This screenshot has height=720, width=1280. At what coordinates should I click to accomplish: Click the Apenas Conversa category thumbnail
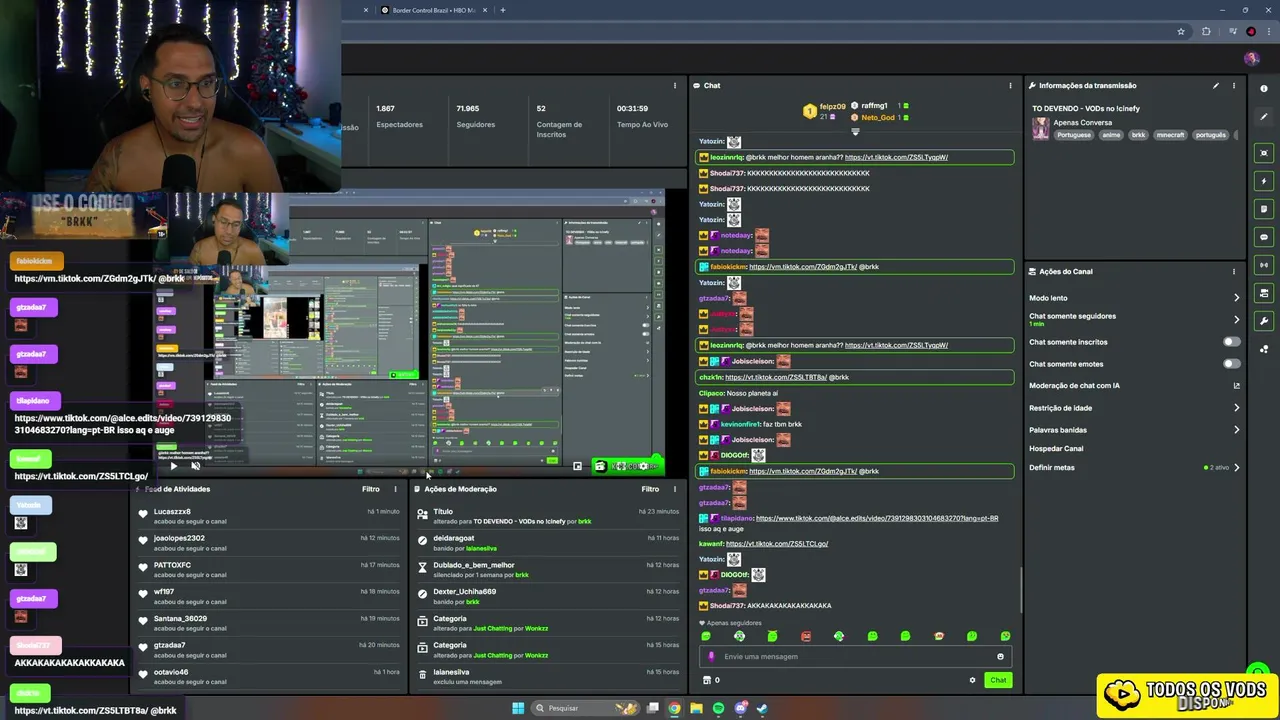1041,129
